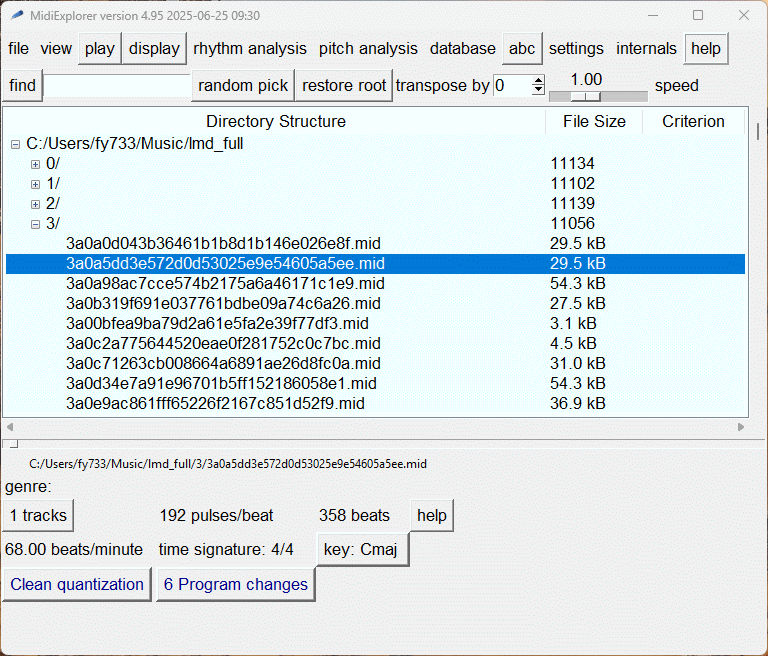Viewport: 768px width, 656px height.
Task: Click the help button beside 358 beats
Action: 432,515
